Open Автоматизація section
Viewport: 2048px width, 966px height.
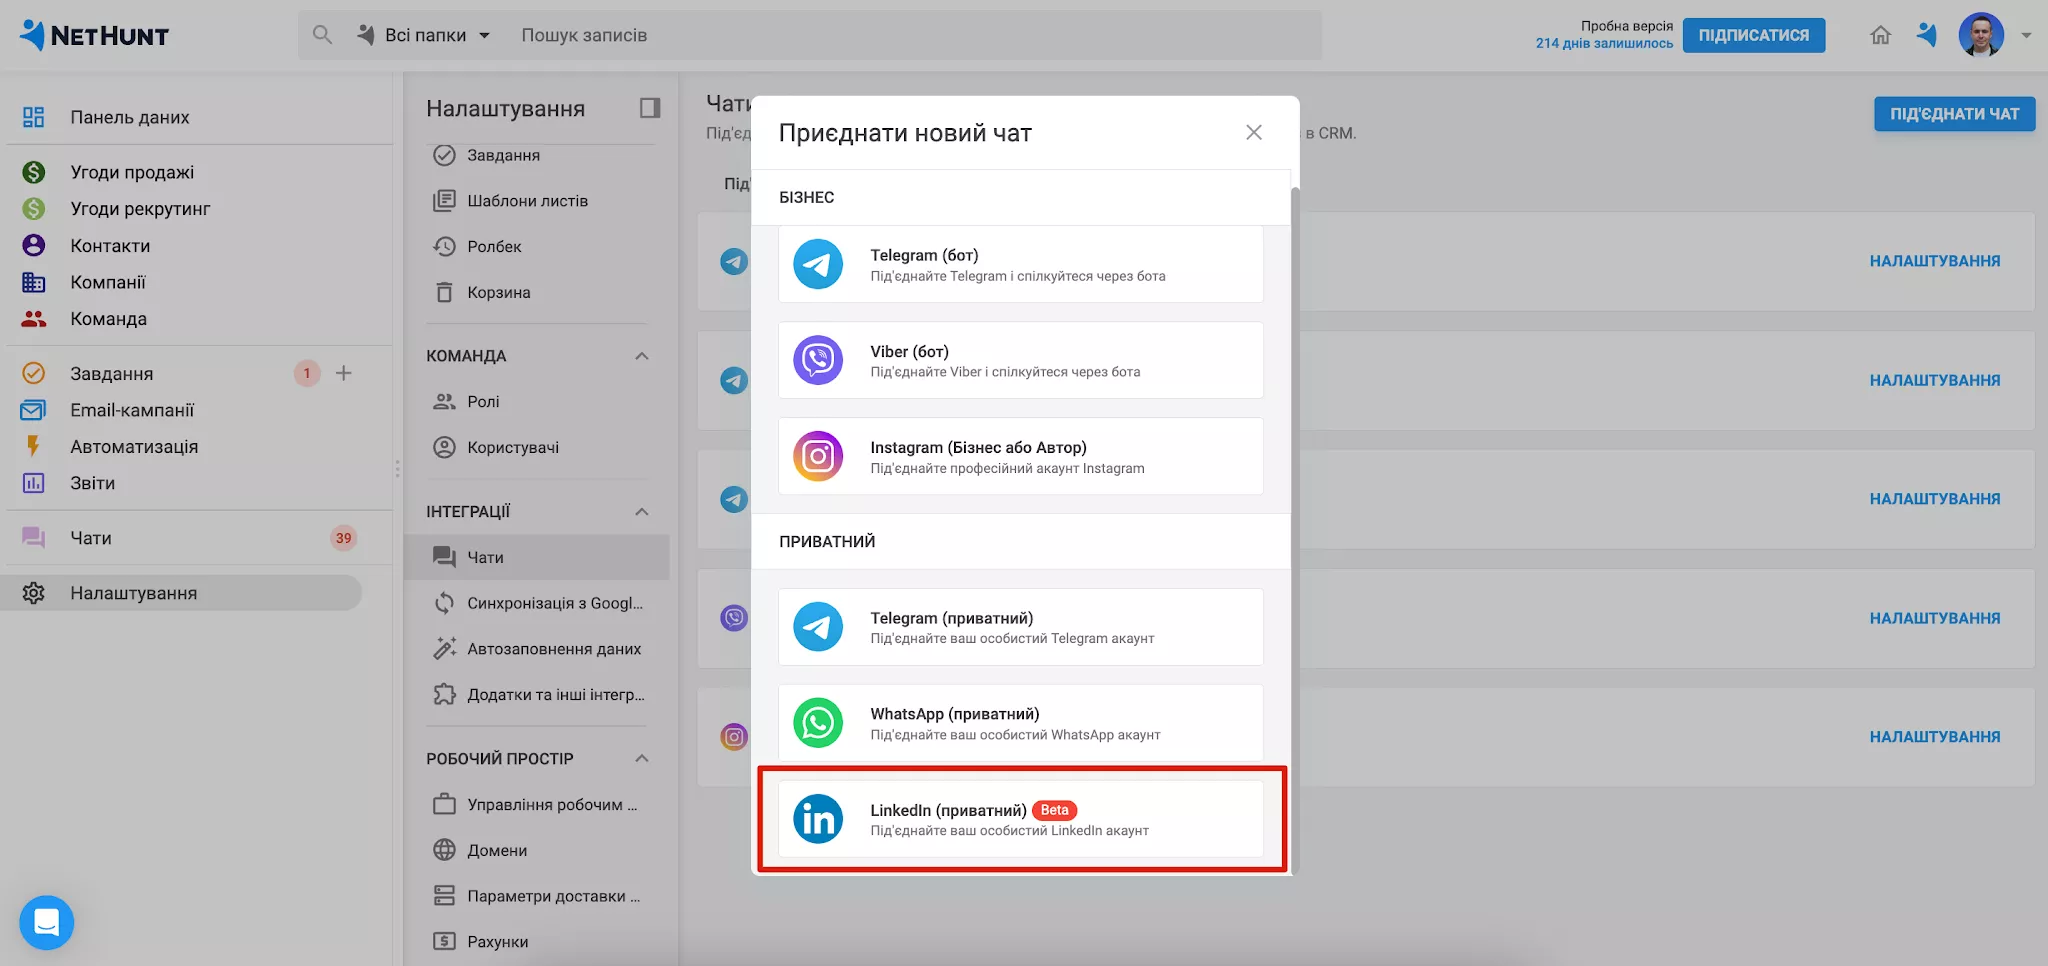pos(134,447)
